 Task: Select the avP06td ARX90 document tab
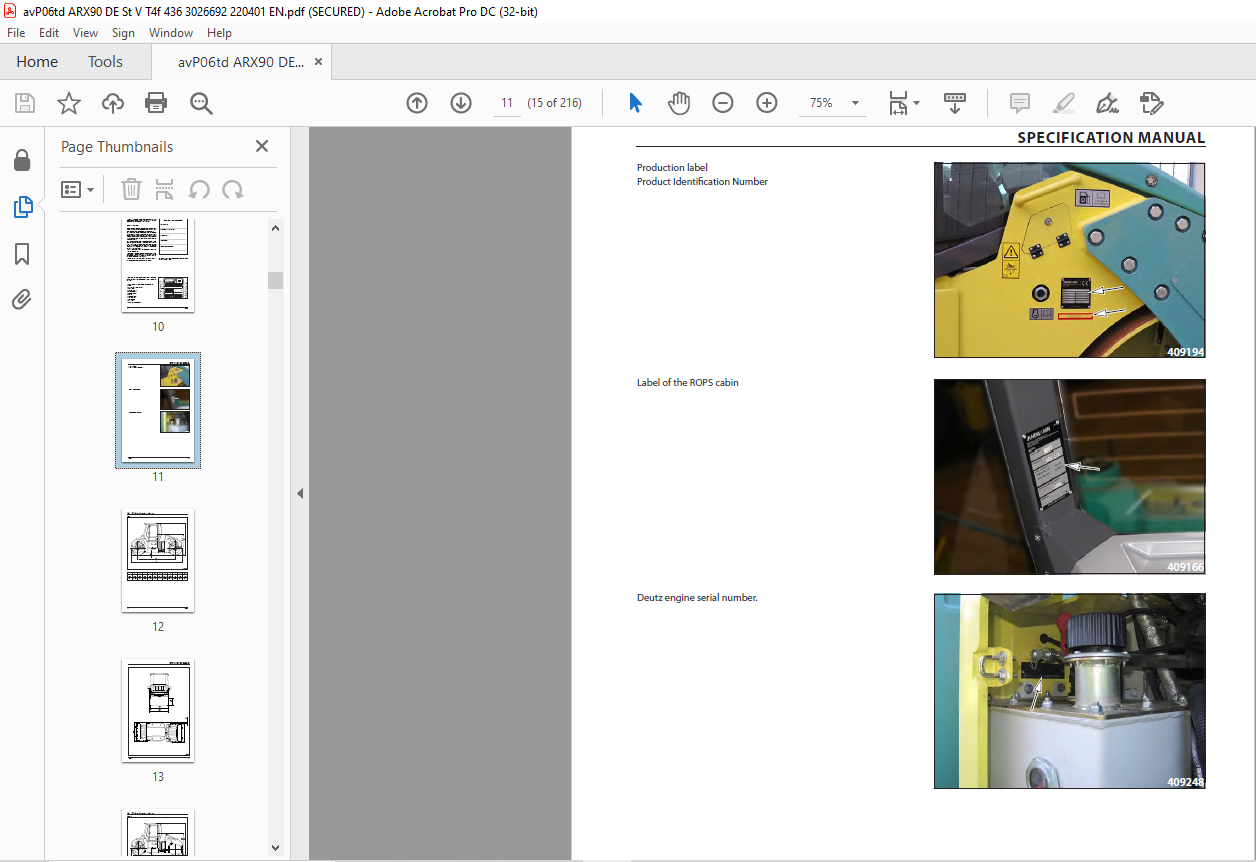coord(241,62)
